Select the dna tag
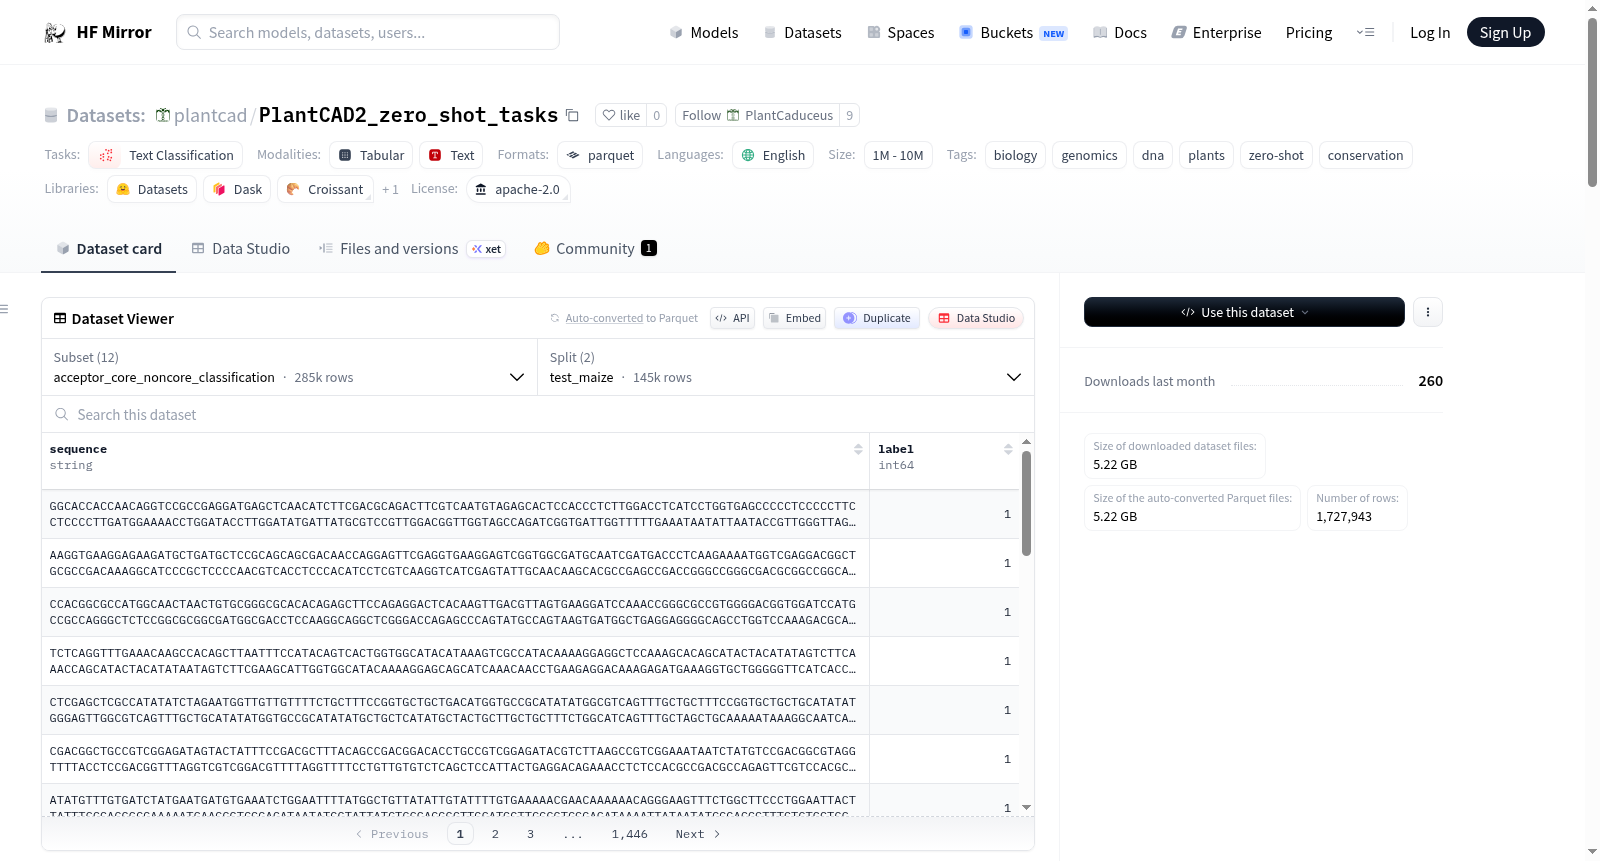 coord(1153,155)
